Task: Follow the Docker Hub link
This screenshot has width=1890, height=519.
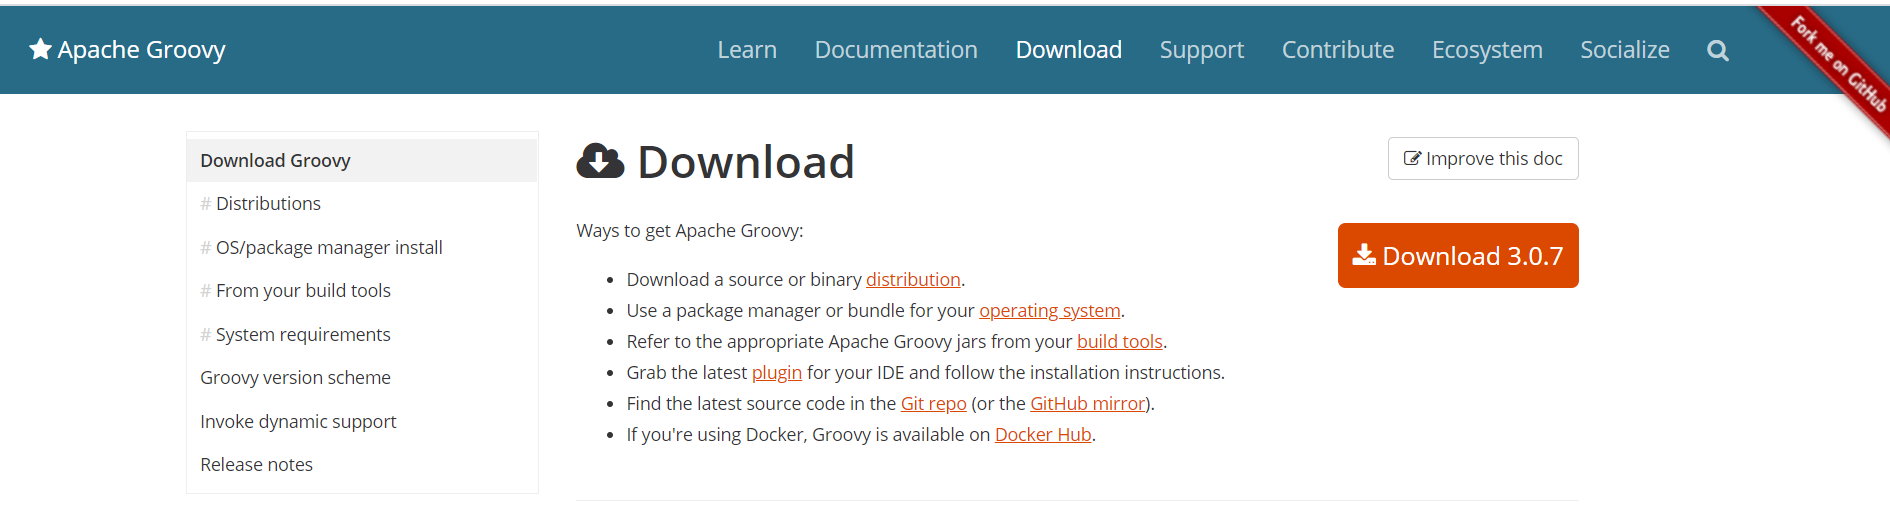Action: coord(1043,435)
